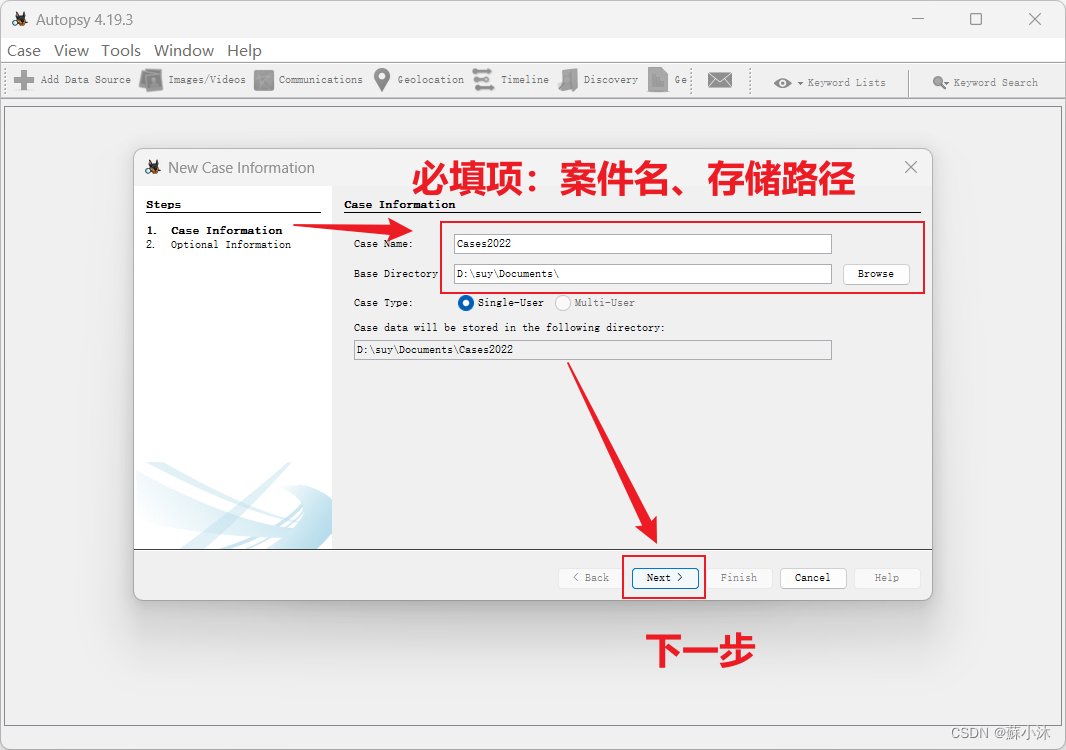
Task: Open the Timeline toolbar icon
Action: [483, 80]
